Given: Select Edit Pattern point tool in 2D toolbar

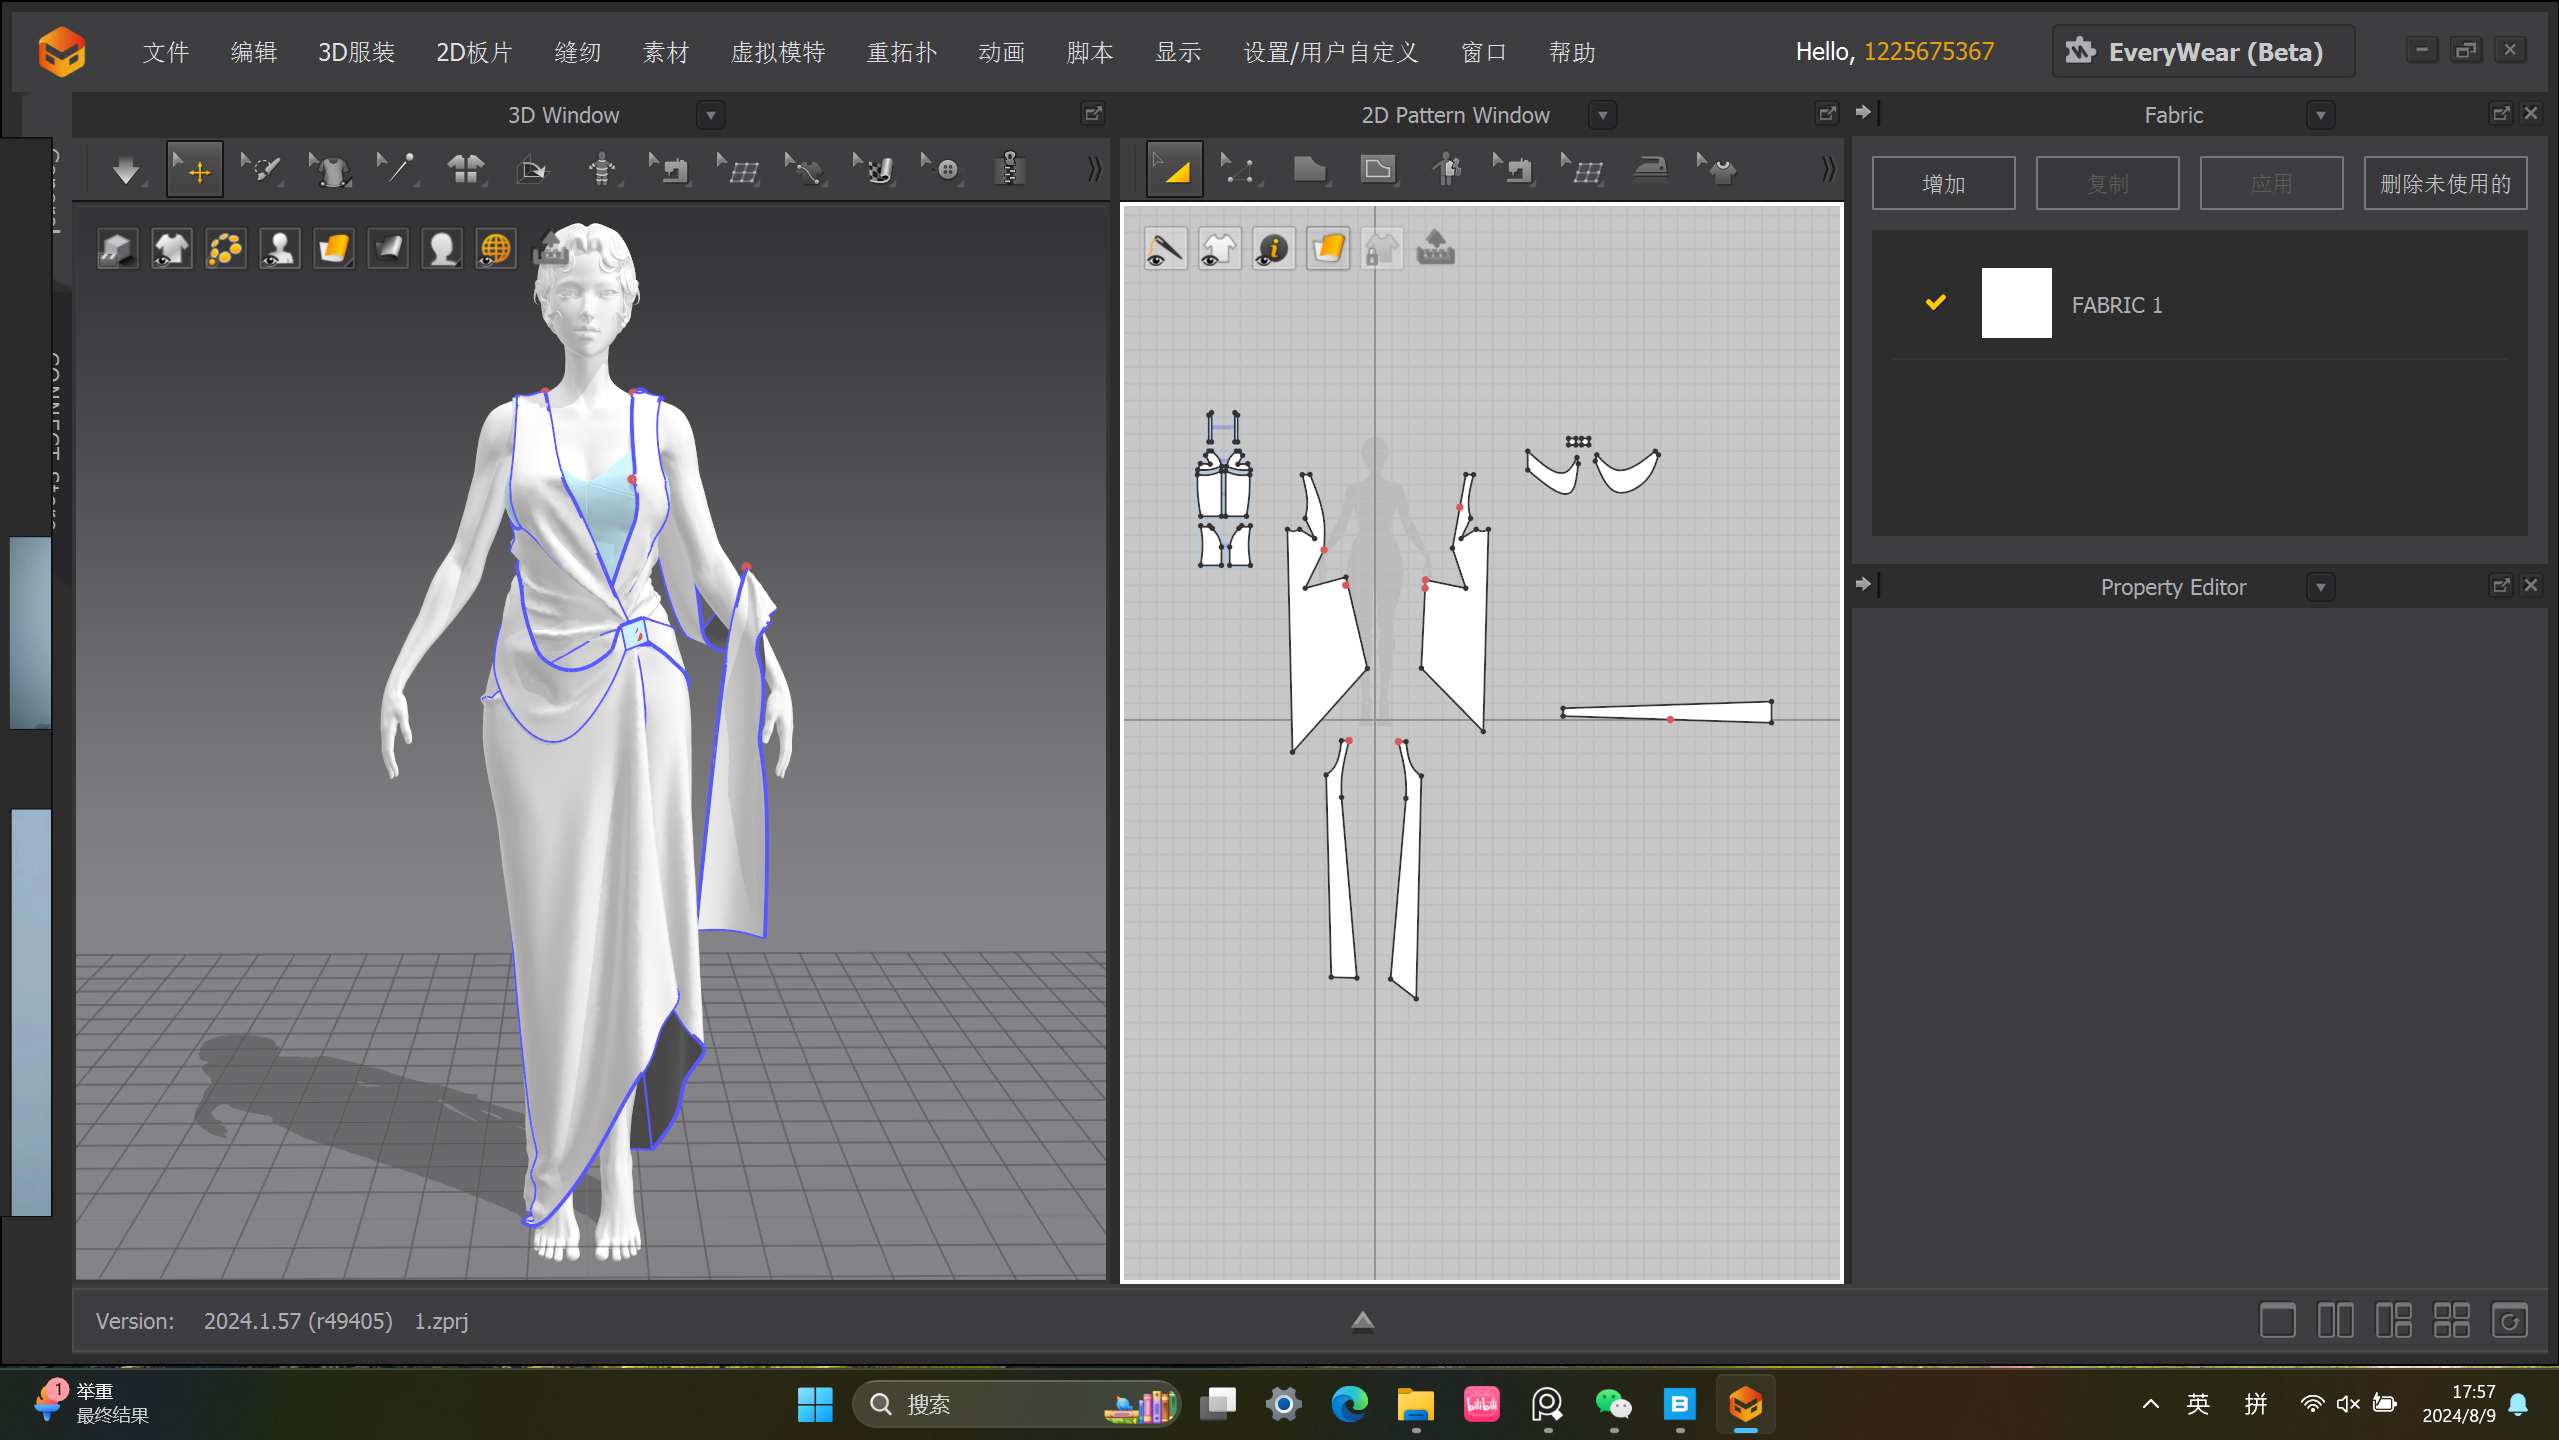Looking at the screenshot, I should pos(1240,170).
